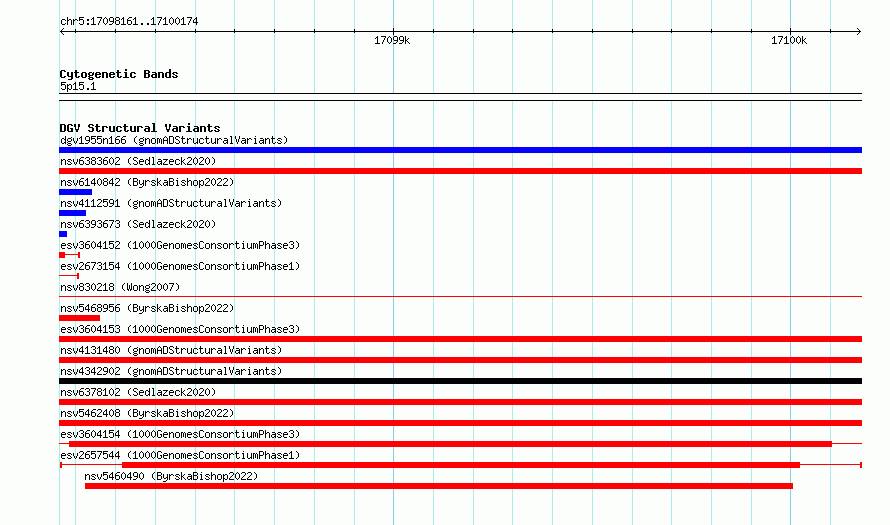The height and width of the screenshot is (525, 890).
Task: Click the red bar under esv3604153
Action: (460, 339)
